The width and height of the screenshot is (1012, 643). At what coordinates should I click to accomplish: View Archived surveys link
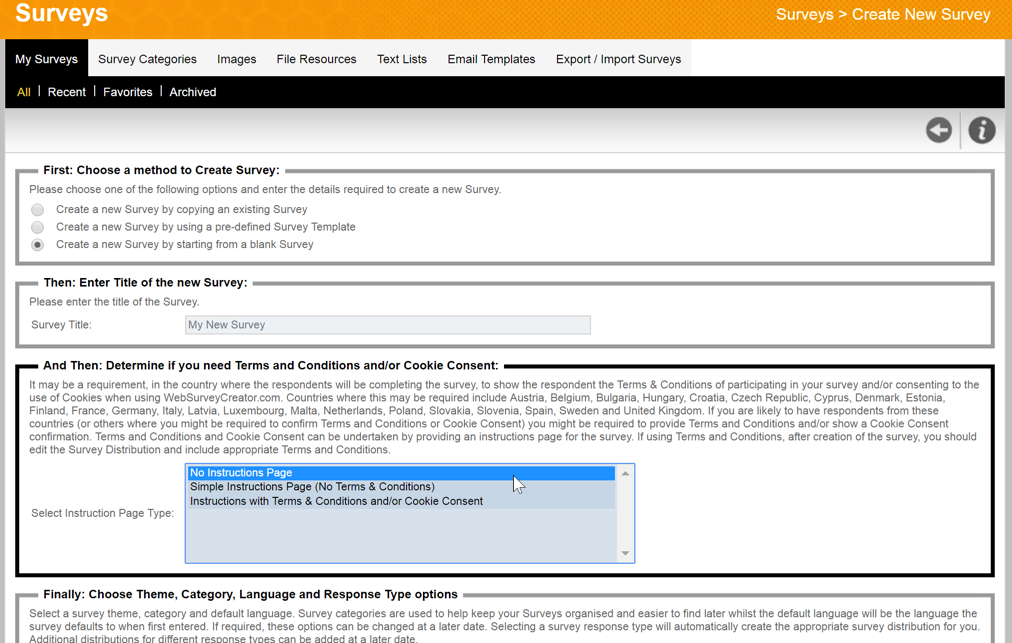click(192, 92)
